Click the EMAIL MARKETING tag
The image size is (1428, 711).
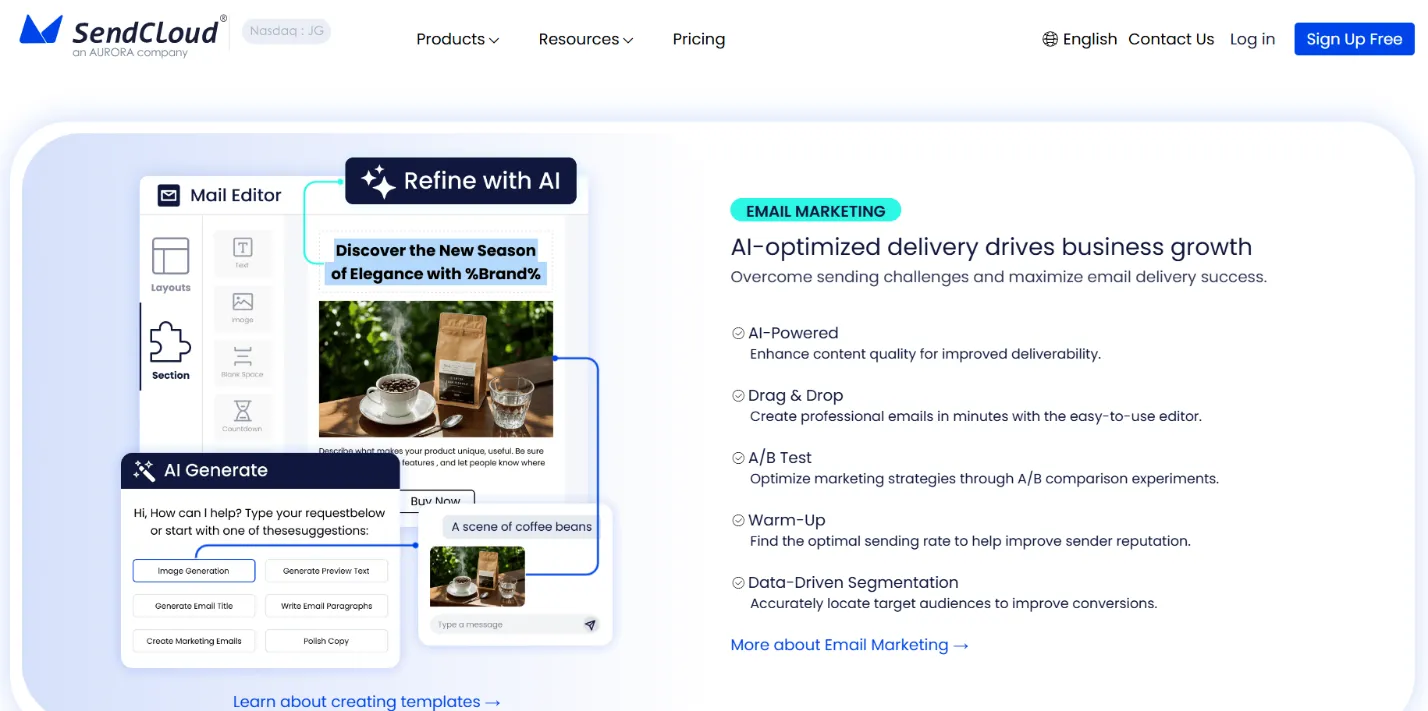point(815,211)
